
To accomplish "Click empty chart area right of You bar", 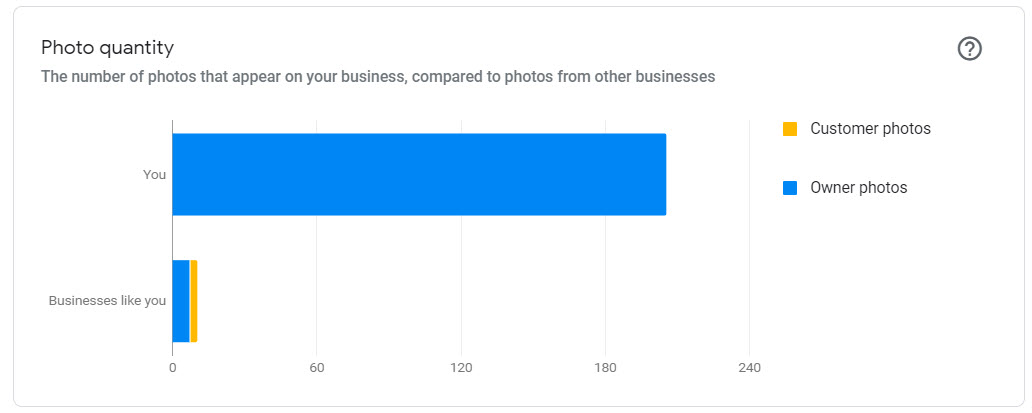I will click(x=708, y=174).
